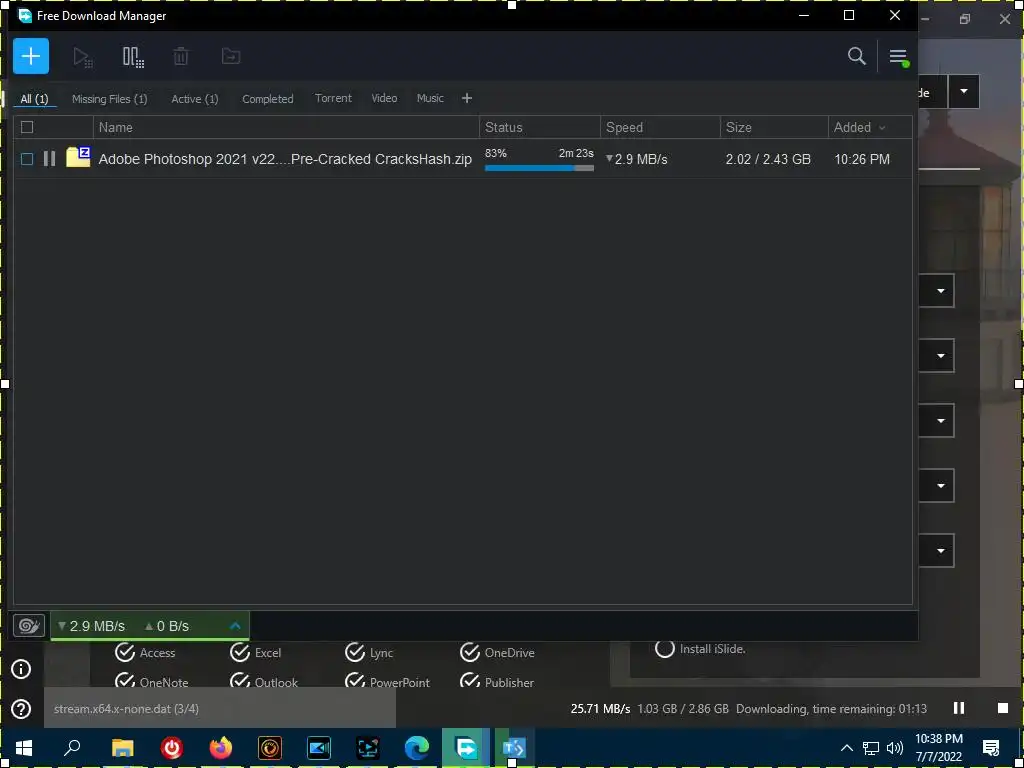Toggle the snail speed limit mode icon
The image size is (1024, 768).
(x=29, y=626)
